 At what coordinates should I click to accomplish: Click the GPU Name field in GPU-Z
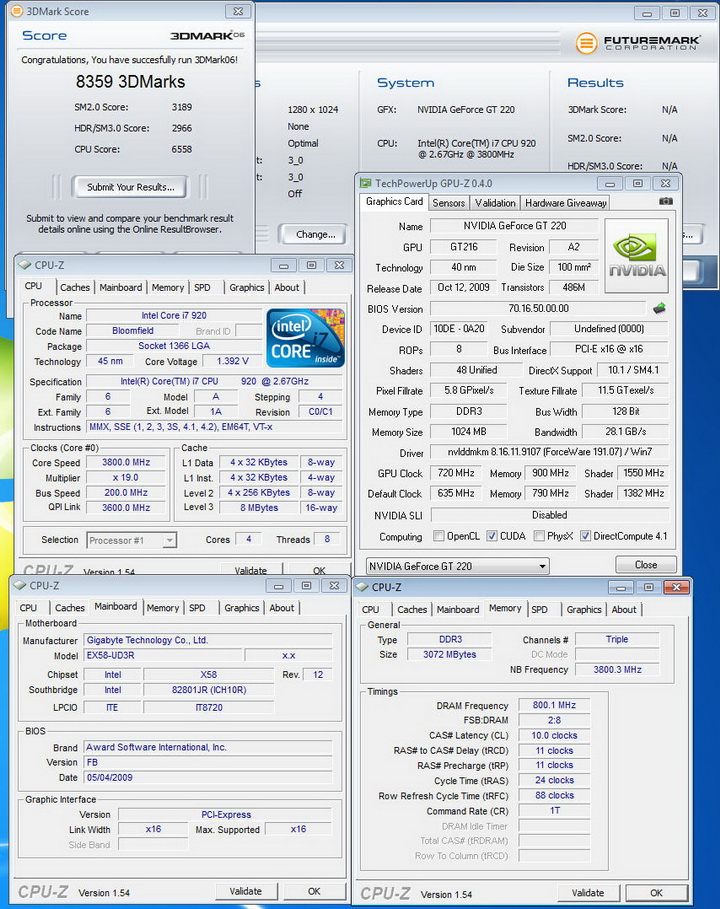tap(514, 226)
